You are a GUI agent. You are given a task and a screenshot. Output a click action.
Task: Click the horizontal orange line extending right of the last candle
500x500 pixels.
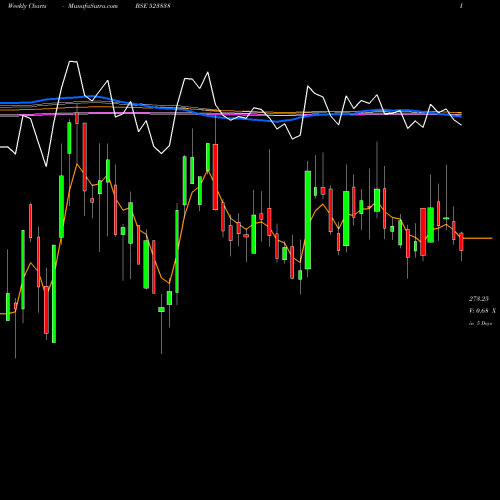point(478,238)
